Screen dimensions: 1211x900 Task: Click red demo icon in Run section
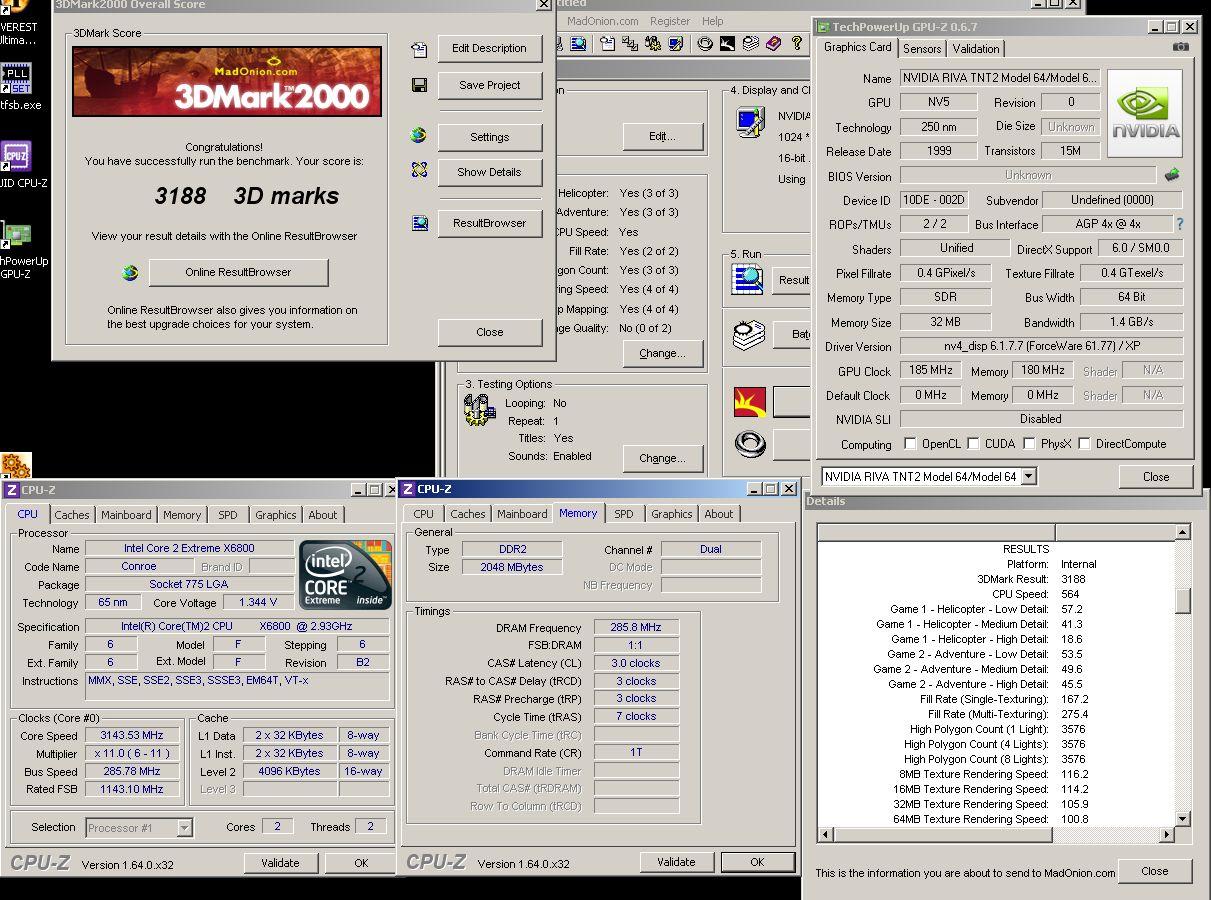tap(750, 403)
